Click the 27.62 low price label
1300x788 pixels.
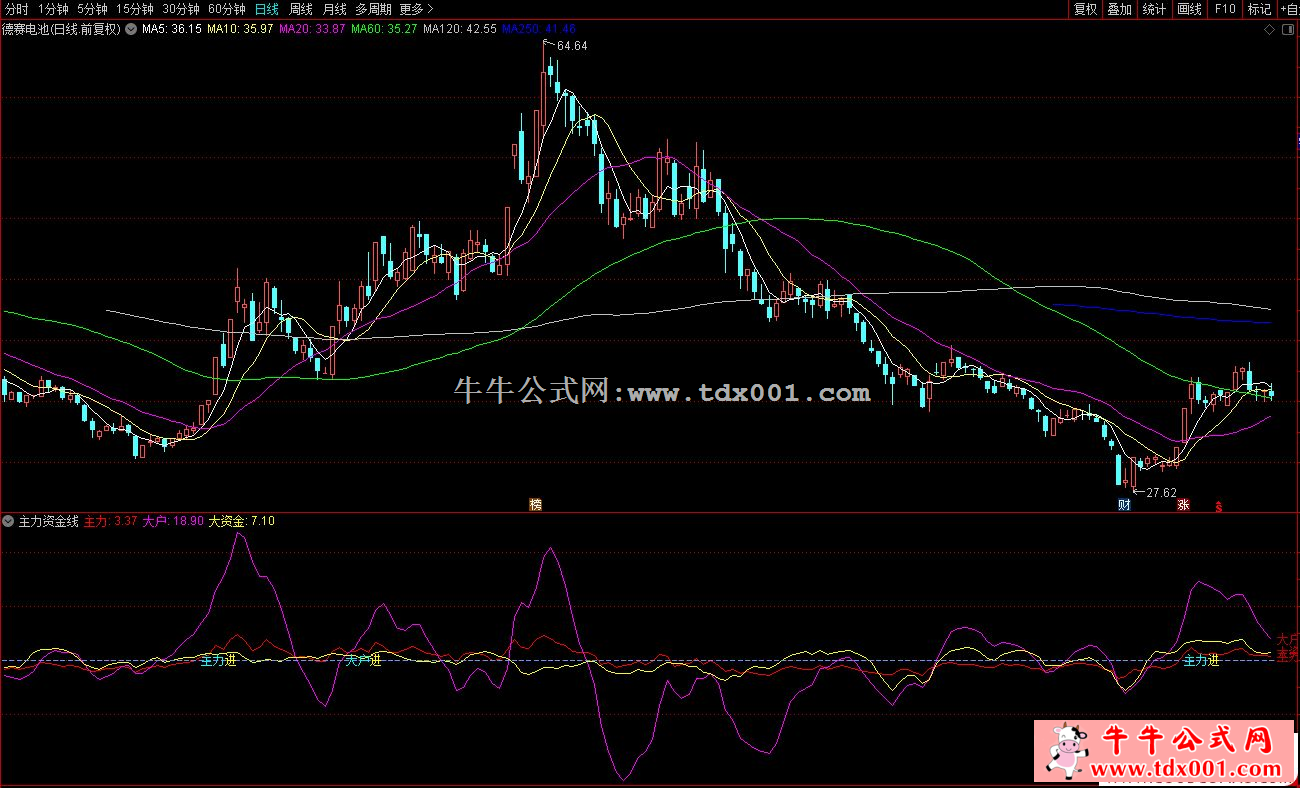[1161, 493]
